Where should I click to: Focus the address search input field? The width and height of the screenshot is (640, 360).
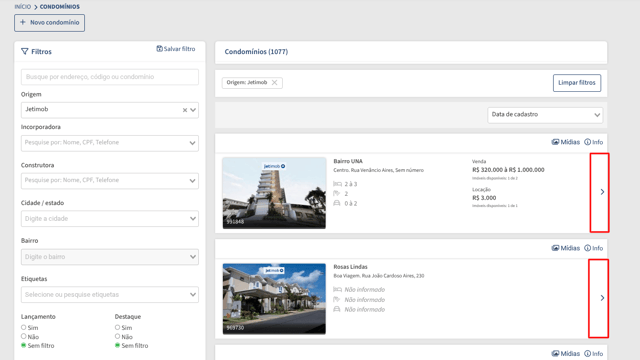pyautogui.click(x=110, y=77)
